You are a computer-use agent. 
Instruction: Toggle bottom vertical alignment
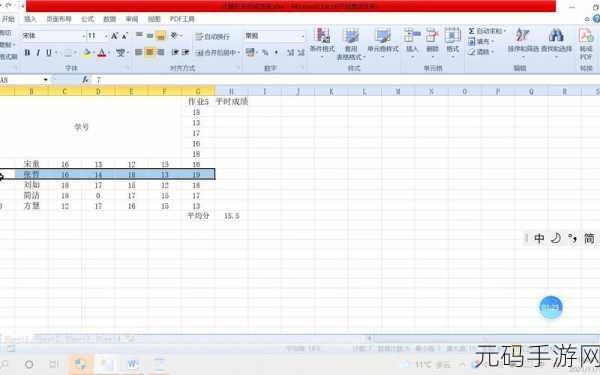click(161, 36)
